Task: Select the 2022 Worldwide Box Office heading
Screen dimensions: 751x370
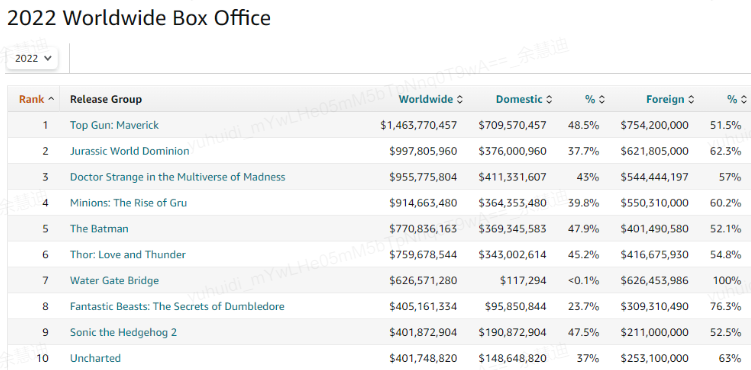Action: point(139,18)
